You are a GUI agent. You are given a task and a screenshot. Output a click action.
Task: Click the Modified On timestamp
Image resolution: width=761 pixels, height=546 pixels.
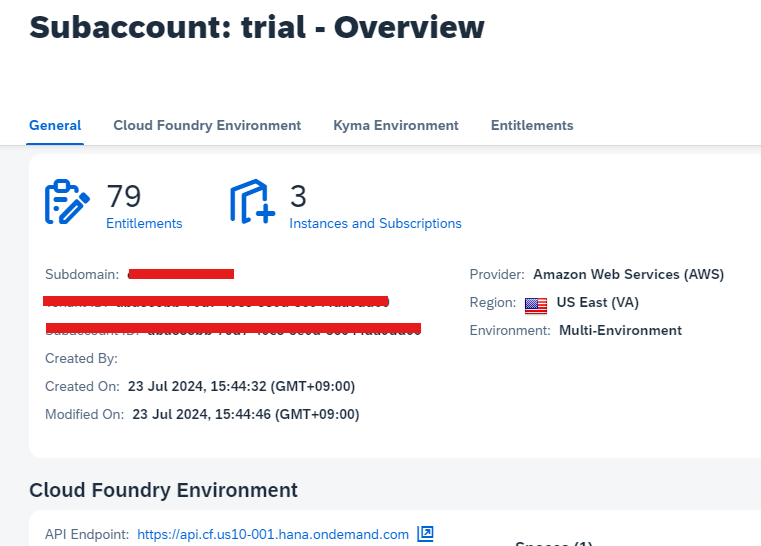pyautogui.click(x=245, y=414)
